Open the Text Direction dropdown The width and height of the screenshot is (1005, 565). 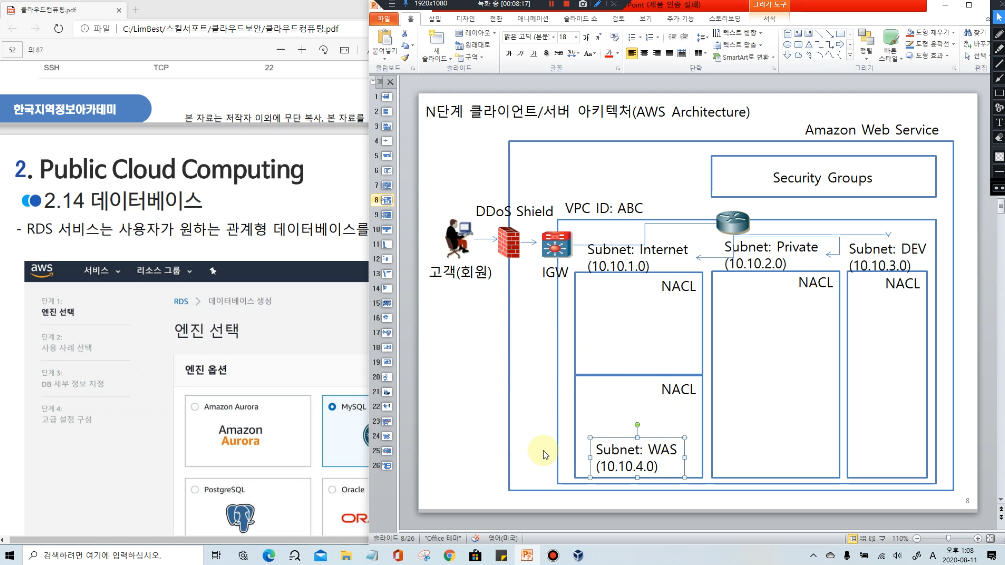click(x=738, y=33)
